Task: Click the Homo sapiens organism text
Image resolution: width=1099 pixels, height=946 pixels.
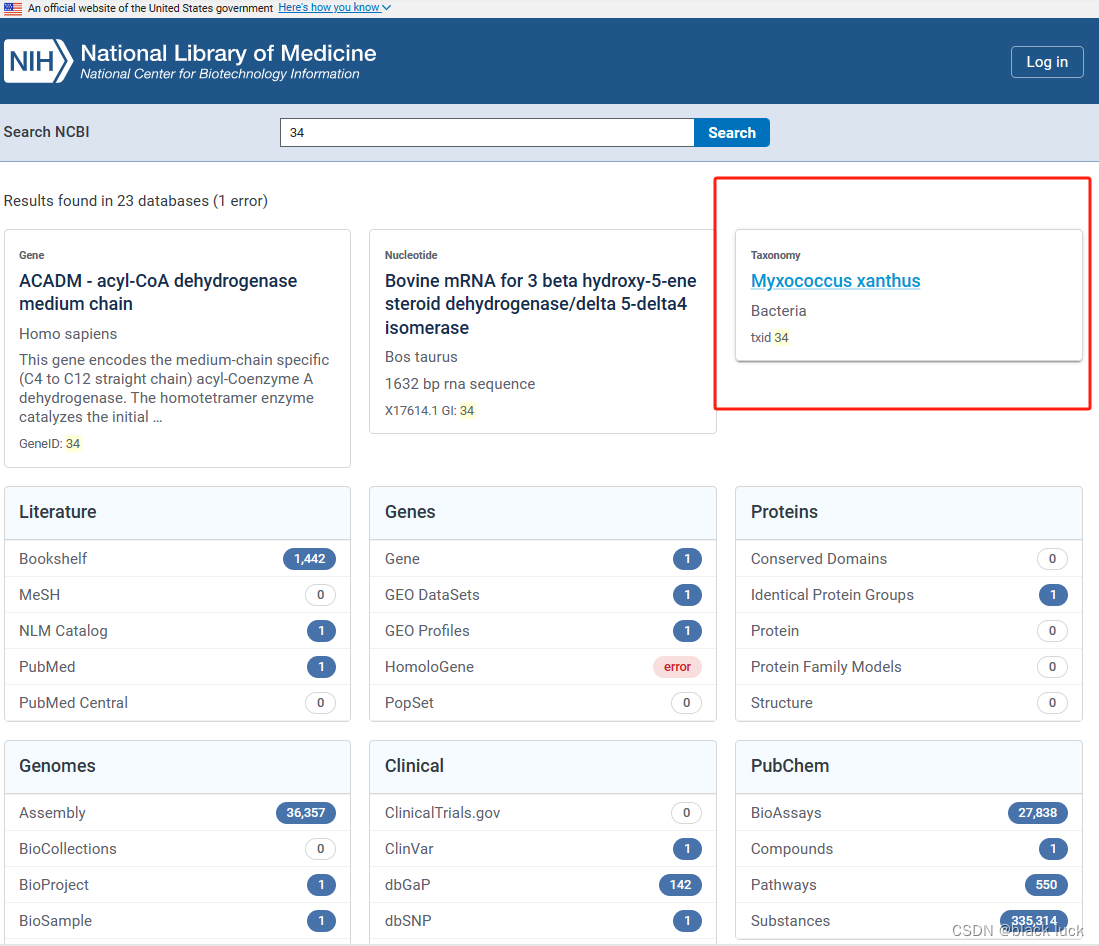Action: click(68, 334)
